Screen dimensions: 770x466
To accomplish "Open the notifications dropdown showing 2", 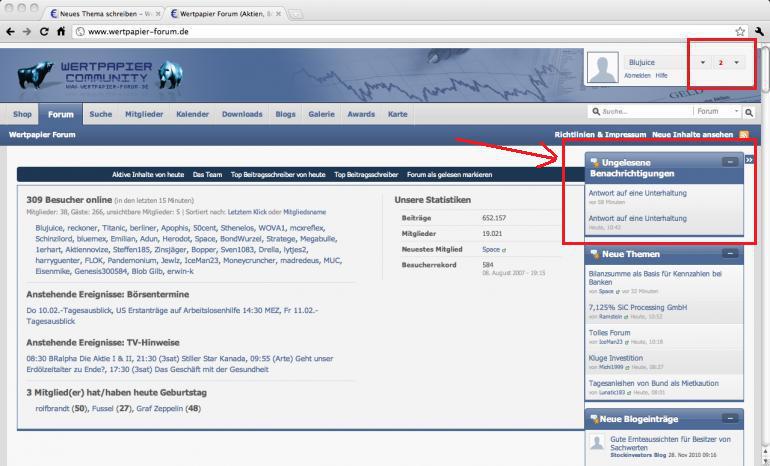I will 729,62.
